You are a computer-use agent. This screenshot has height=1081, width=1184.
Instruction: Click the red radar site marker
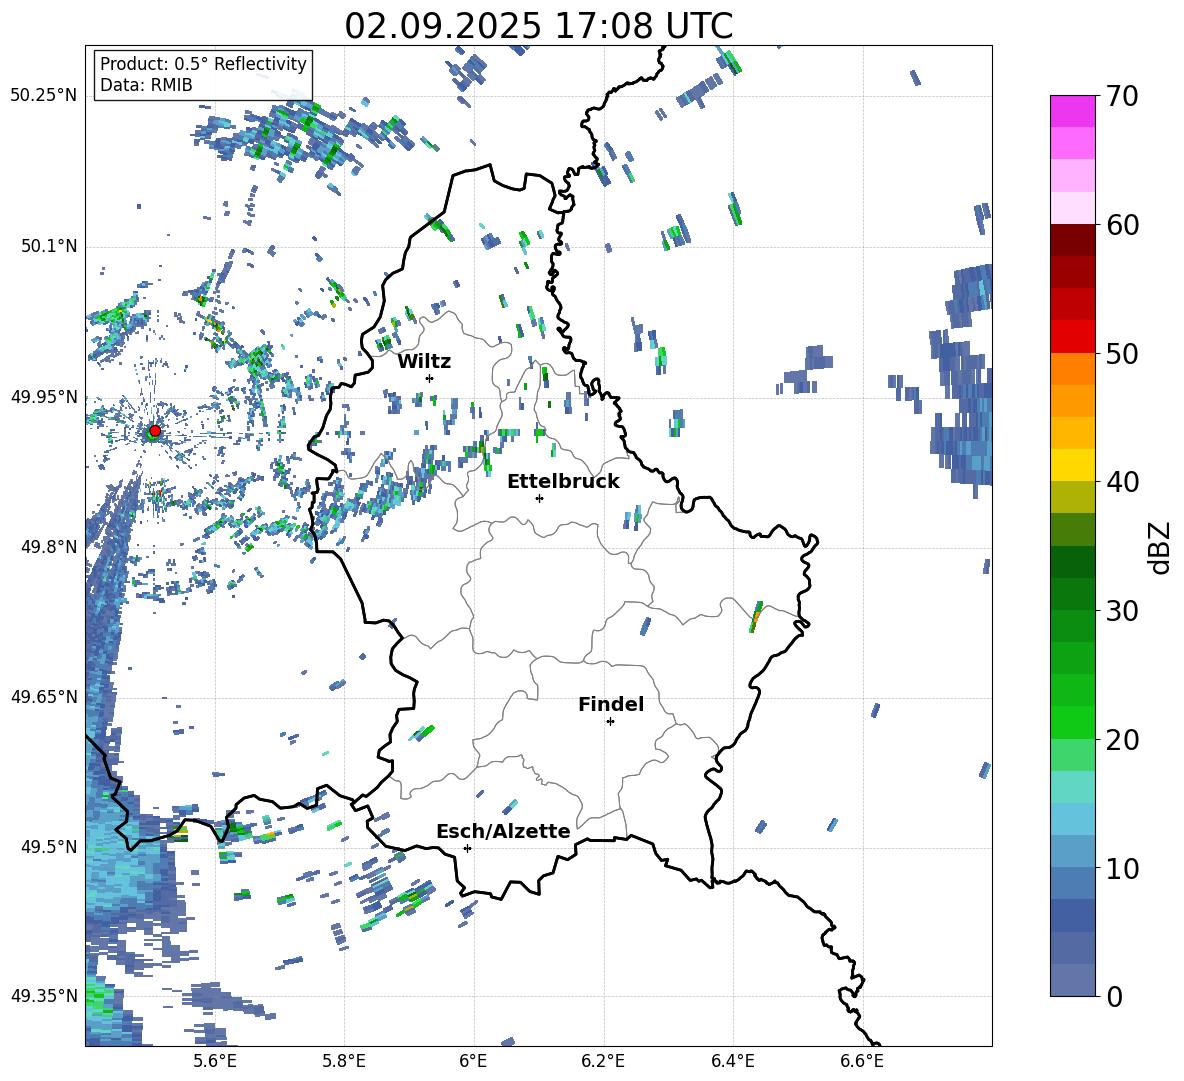(155, 431)
